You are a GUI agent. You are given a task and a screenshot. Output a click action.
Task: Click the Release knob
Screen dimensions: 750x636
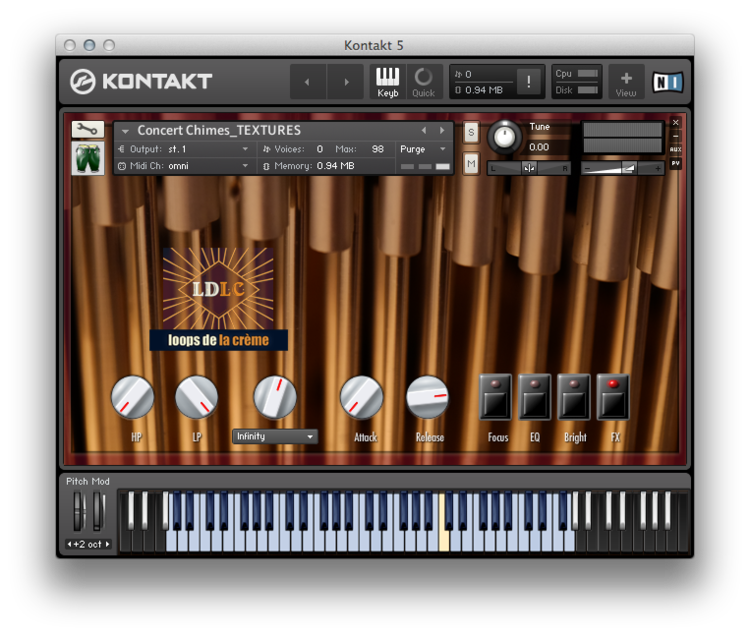coord(428,397)
